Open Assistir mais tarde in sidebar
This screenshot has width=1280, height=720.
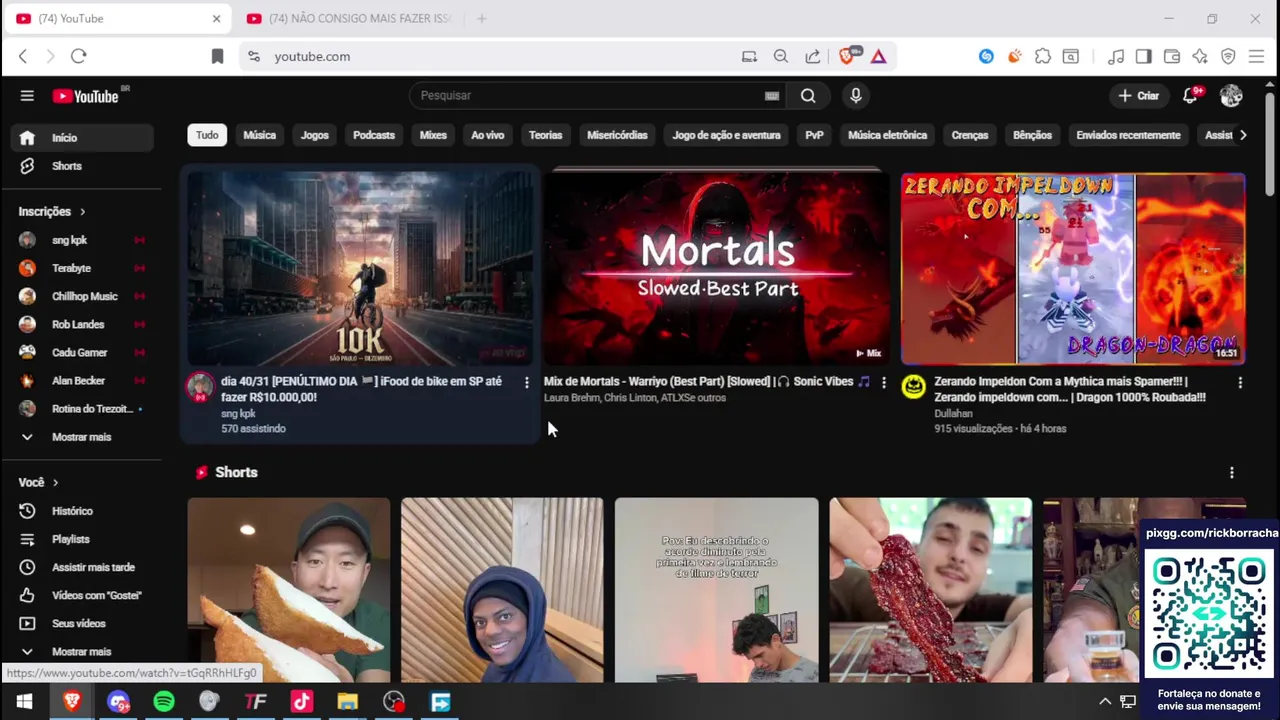82,567
